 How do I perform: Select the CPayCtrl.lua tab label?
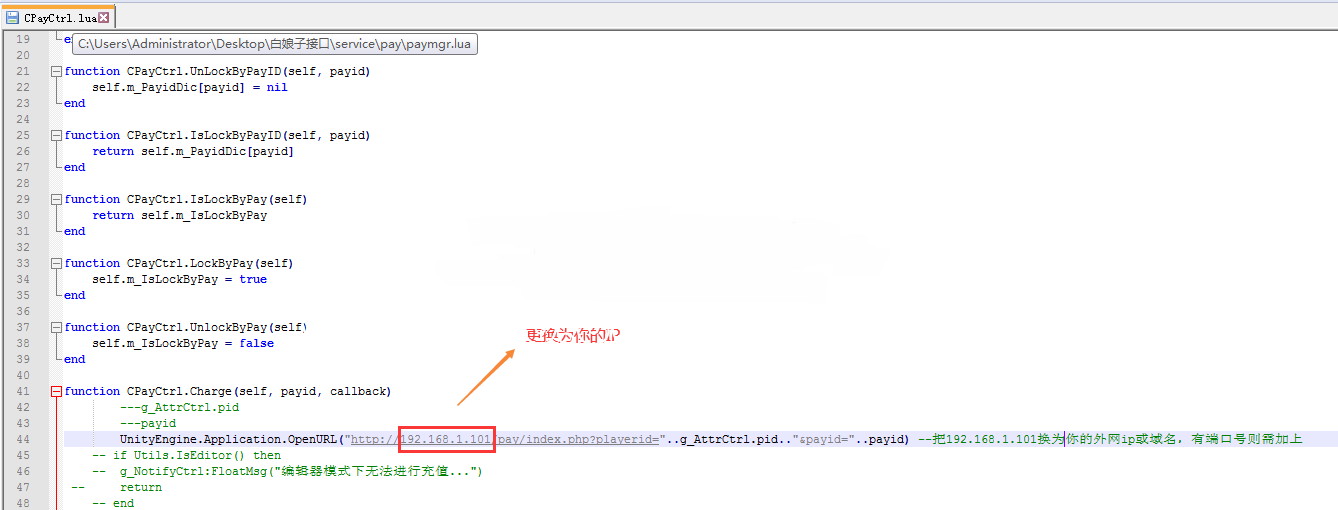tap(59, 17)
